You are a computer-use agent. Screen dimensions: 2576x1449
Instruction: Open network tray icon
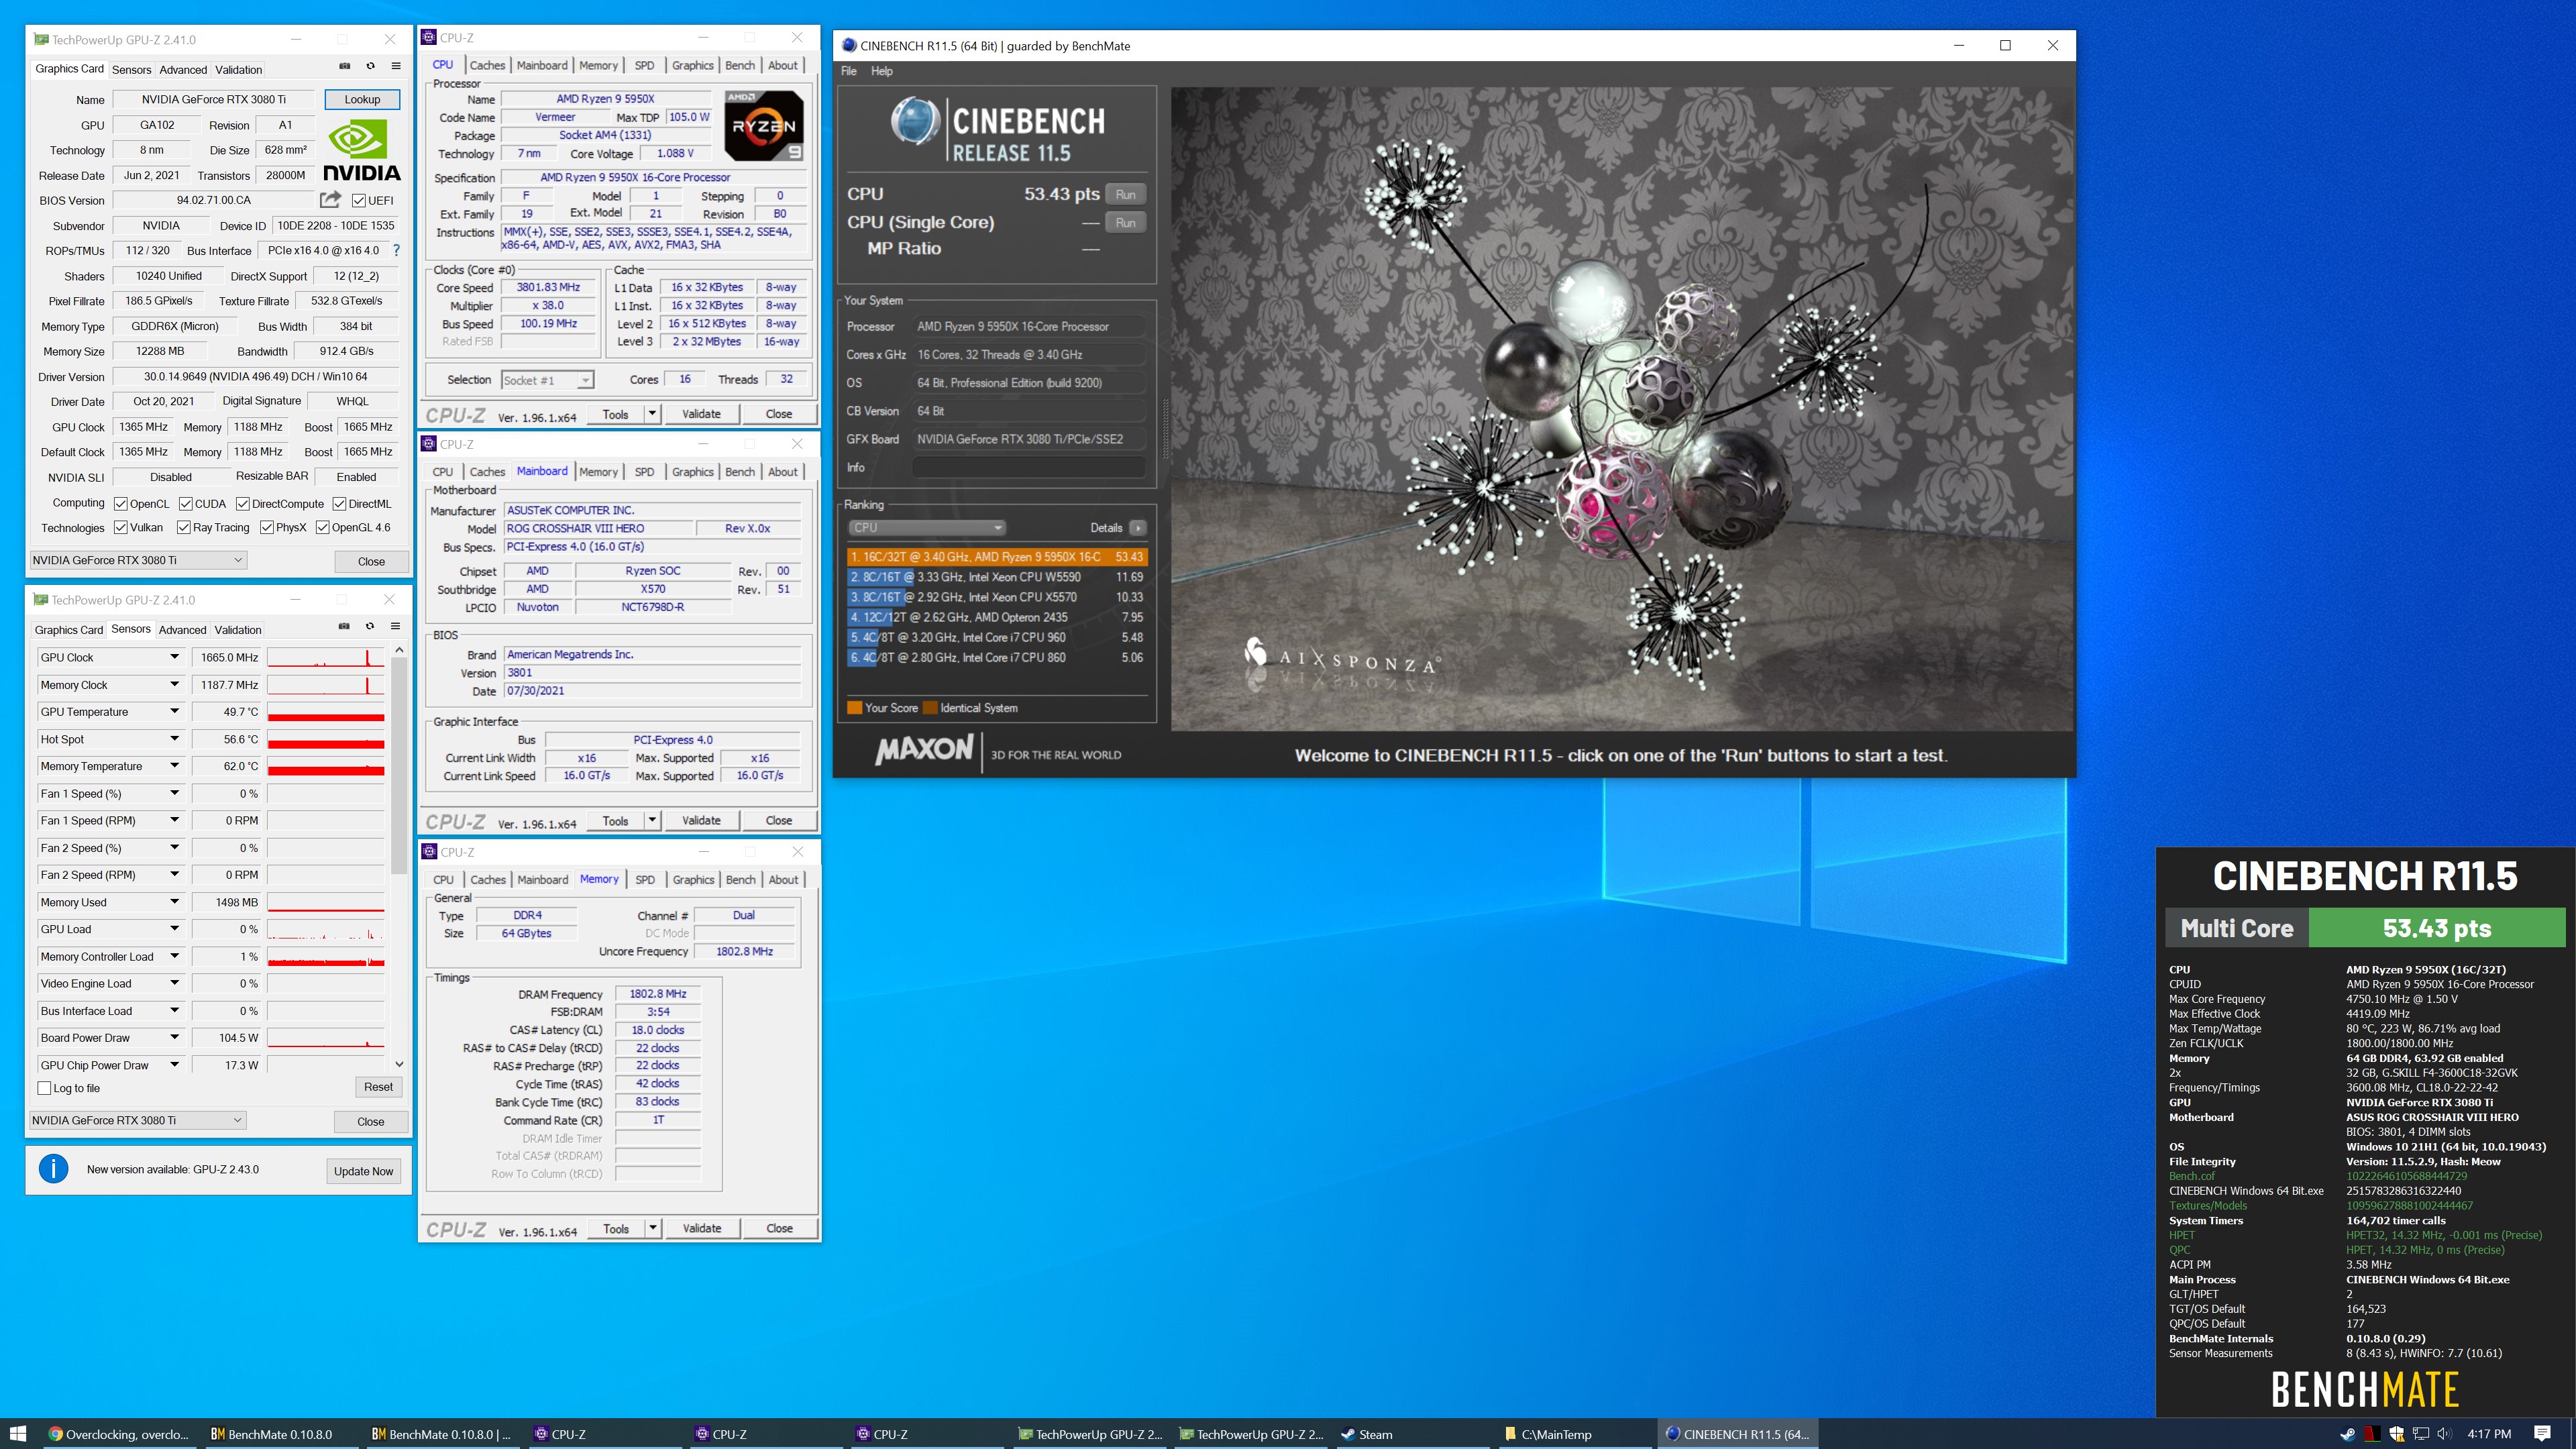click(2421, 1434)
